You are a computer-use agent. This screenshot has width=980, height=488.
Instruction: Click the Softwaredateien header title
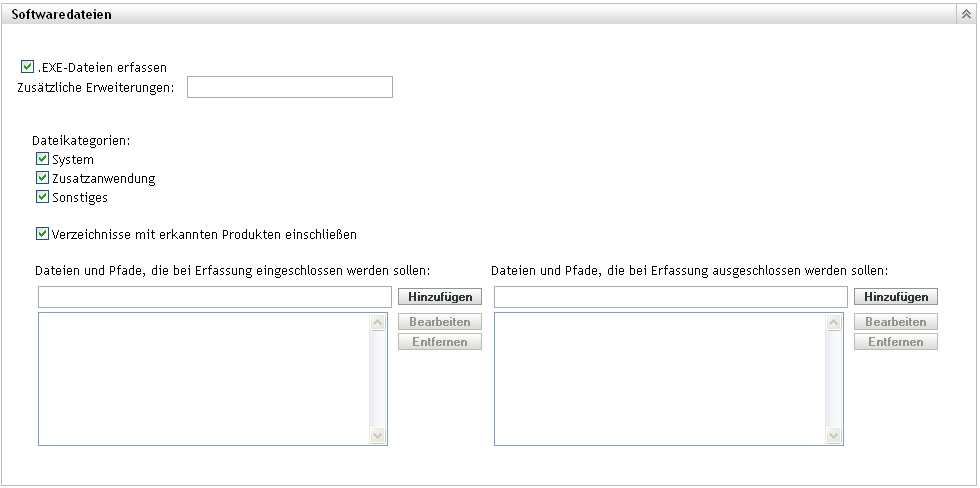pyautogui.click(x=61, y=14)
